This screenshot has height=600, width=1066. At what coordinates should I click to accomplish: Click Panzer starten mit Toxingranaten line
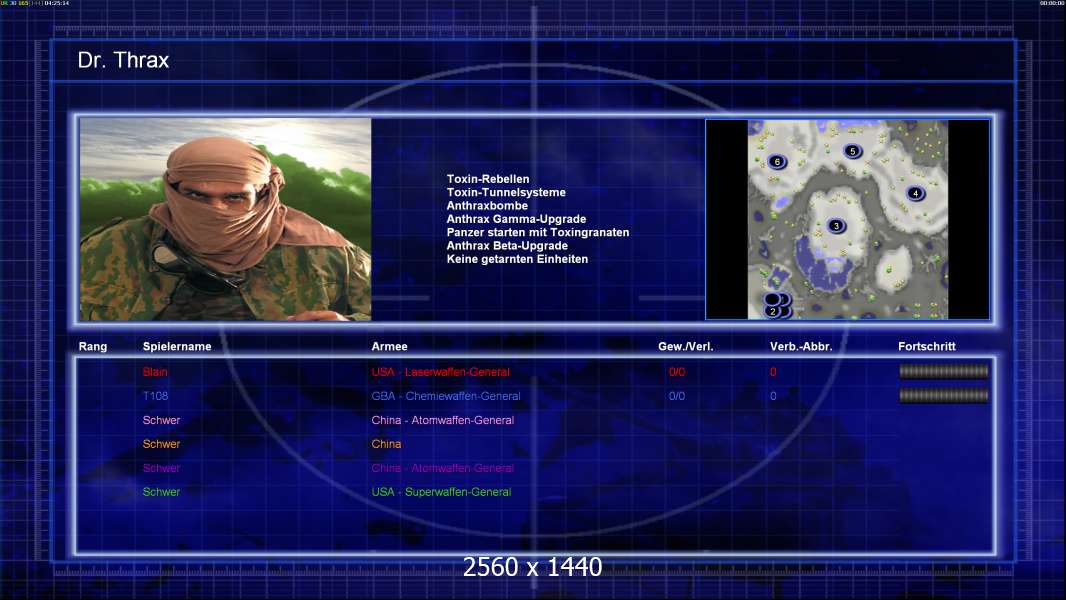538,232
